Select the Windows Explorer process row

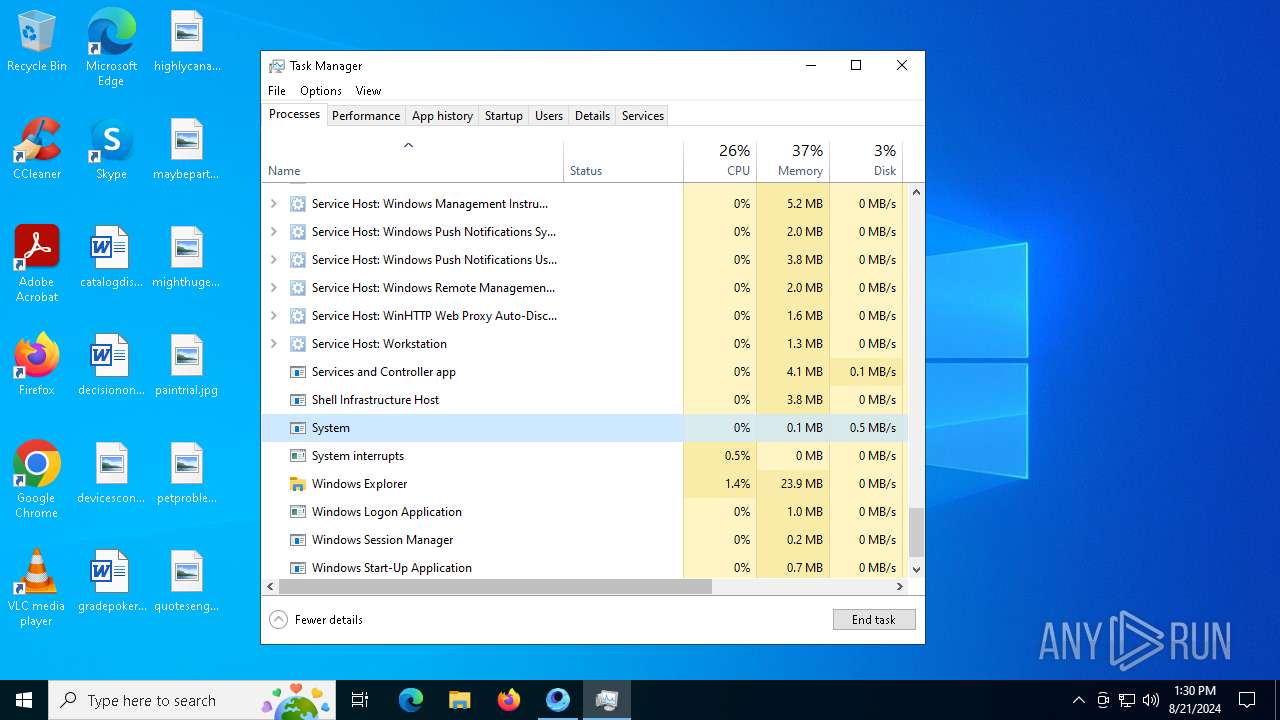pos(584,483)
